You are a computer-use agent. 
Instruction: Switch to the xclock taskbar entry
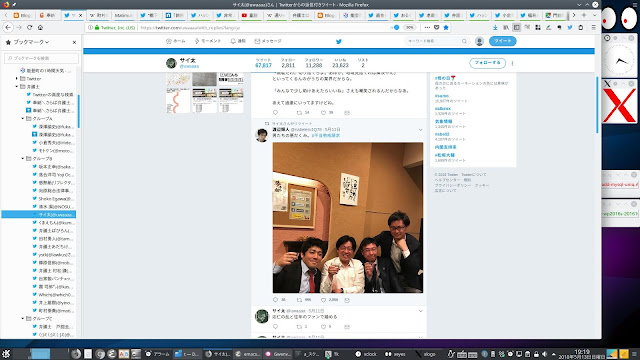pyautogui.click(x=366, y=354)
